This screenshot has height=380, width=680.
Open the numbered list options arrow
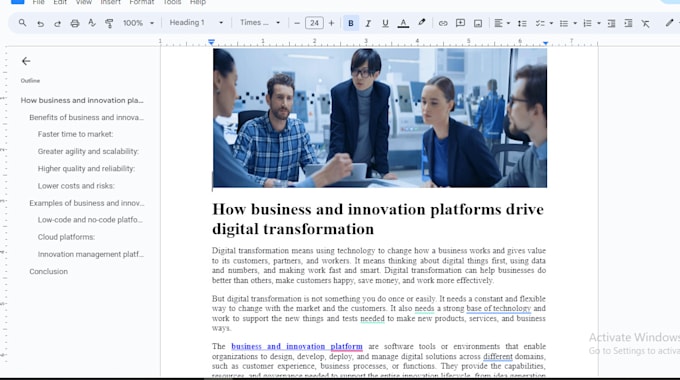pyautogui.click(x=599, y=23)
